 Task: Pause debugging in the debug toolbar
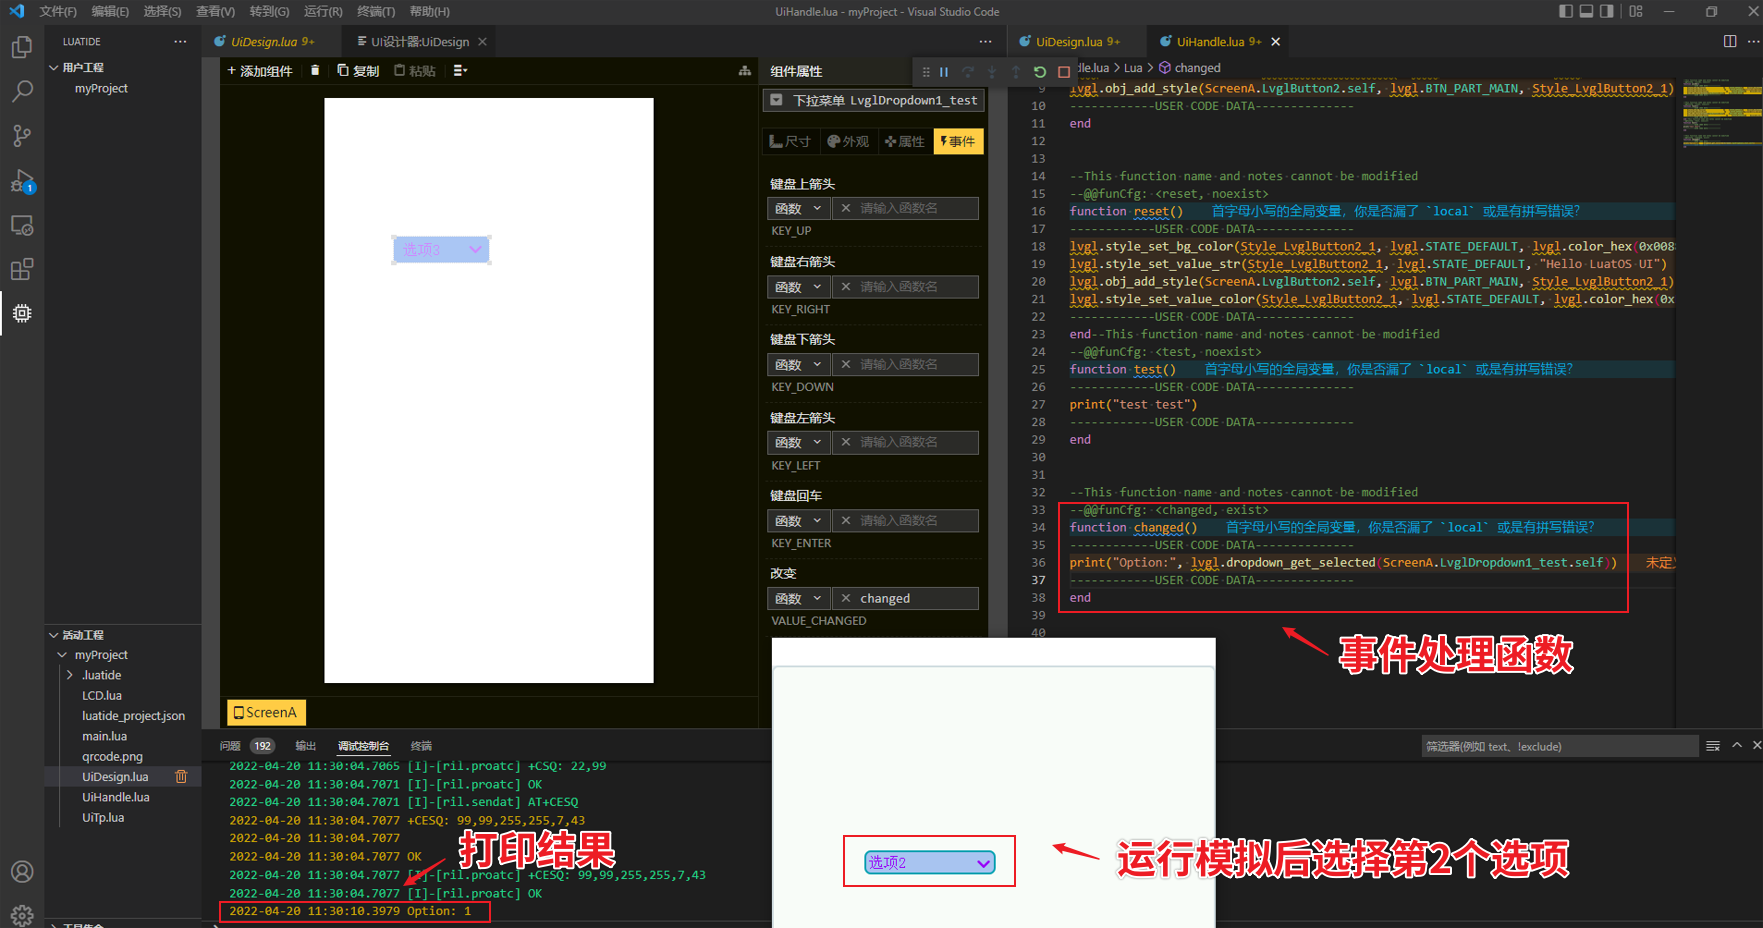pyautogui.click(x=944, y=72)
